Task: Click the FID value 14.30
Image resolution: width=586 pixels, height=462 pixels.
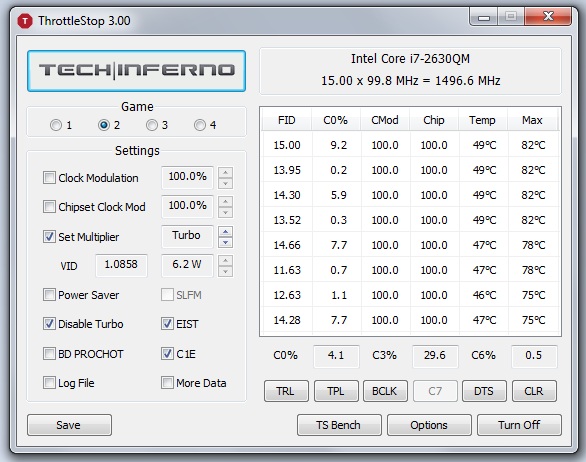Action: click(287, 195)
